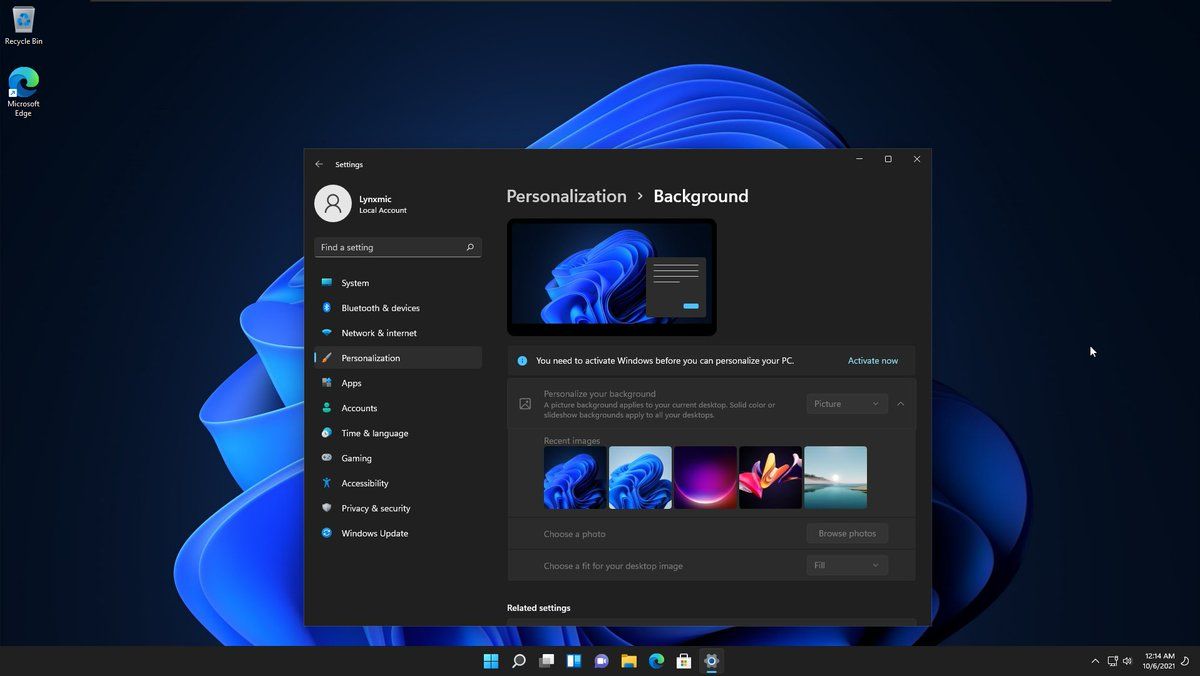Open Microsoft Store from taskbar

click(684, 661)
